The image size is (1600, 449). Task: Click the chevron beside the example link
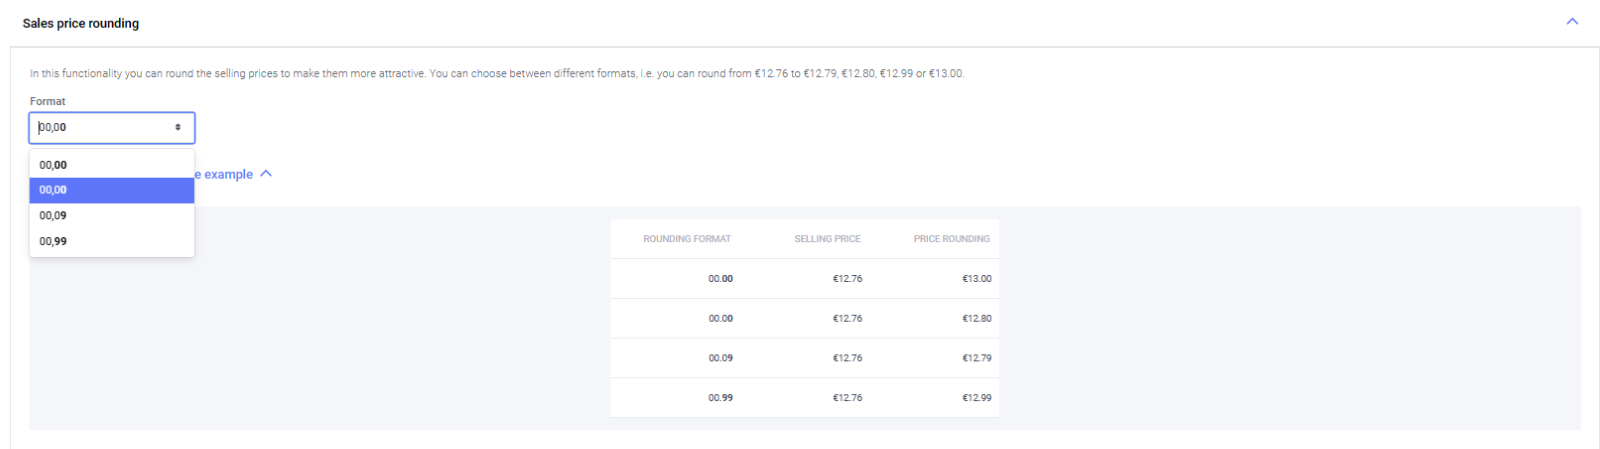click(x=266, y=174)
